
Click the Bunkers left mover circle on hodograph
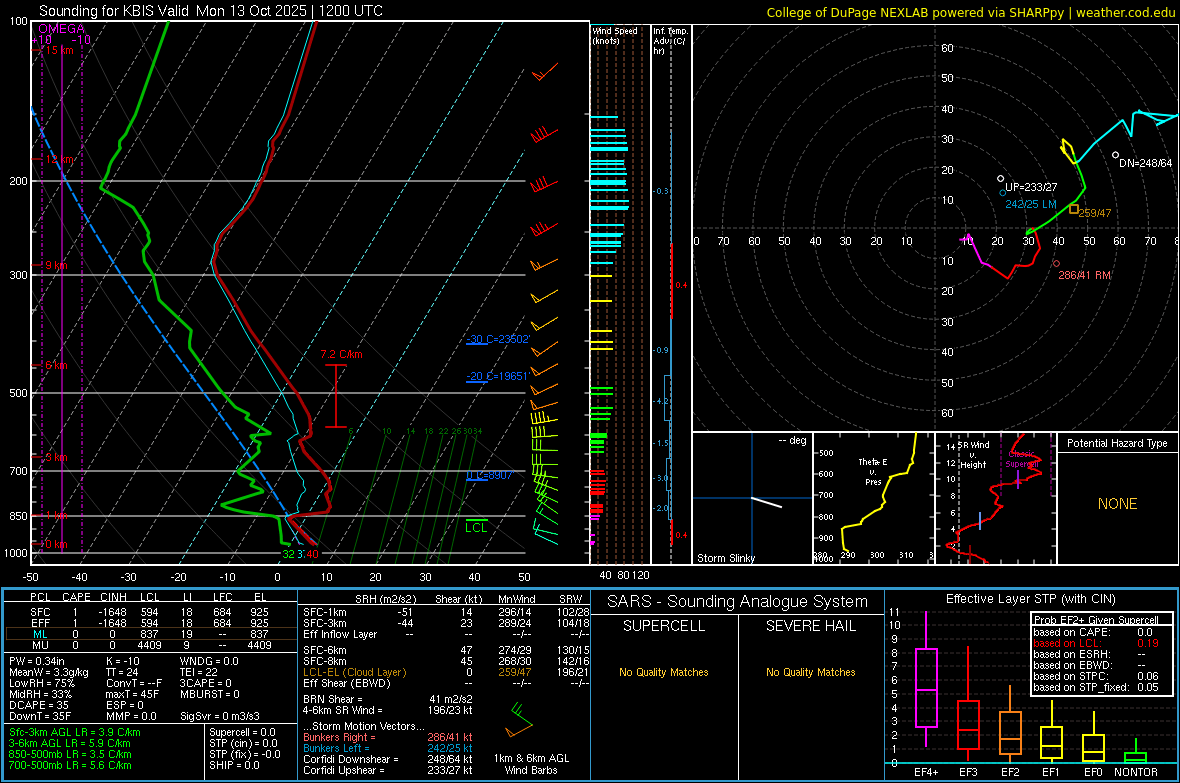(x=1003, y=193)
